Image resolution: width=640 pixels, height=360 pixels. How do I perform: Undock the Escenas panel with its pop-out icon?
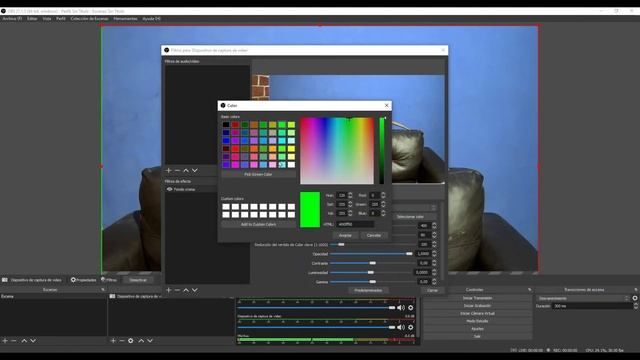(x=103, y=289)
